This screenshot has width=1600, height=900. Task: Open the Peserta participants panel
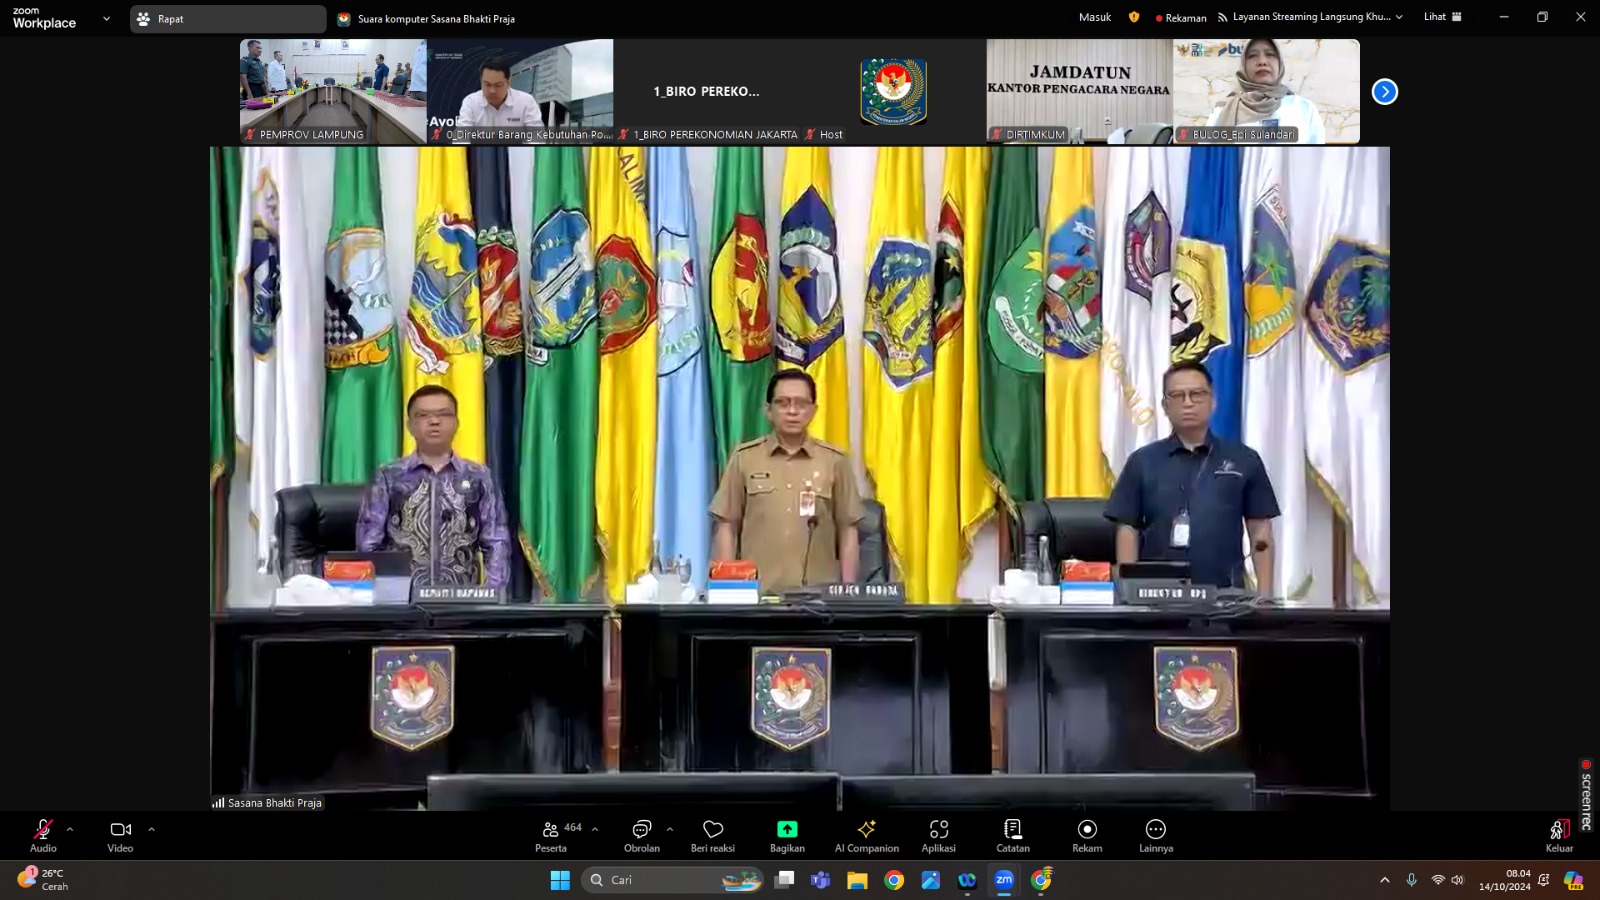click(x=551, y=835)
